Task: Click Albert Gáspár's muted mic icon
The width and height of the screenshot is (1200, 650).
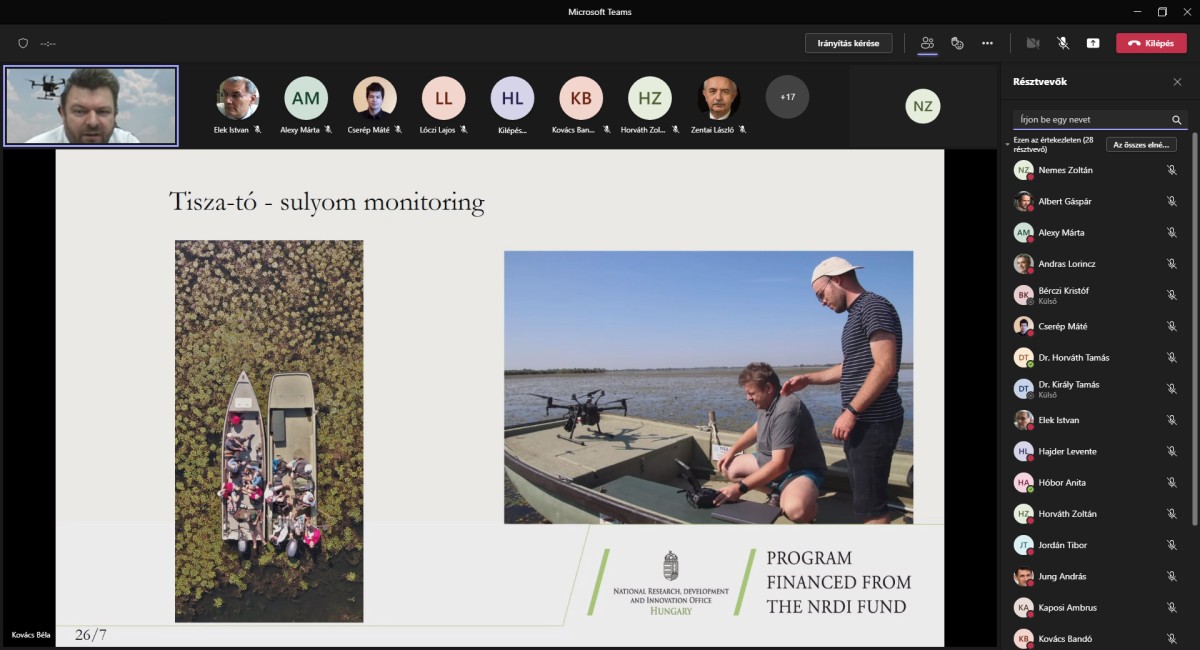Action: coord(1171,201)
